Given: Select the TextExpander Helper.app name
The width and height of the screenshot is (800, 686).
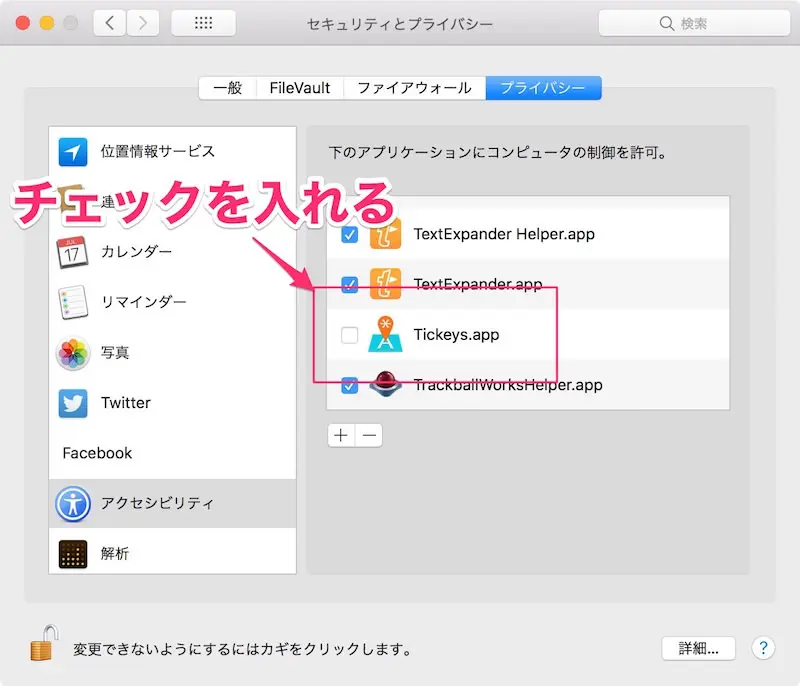Looking at the screenshot, I should click(504, 234).
